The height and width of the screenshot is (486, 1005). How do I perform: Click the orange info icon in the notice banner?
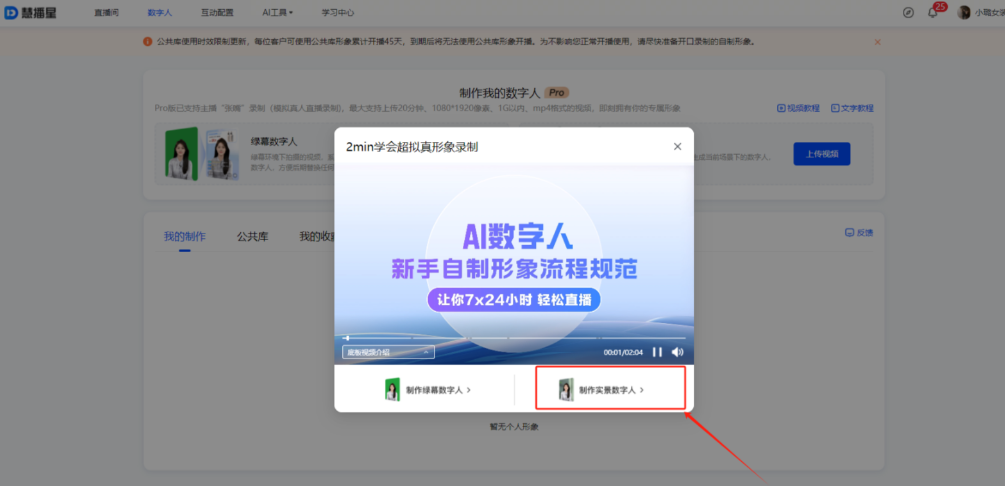(147, 42)
